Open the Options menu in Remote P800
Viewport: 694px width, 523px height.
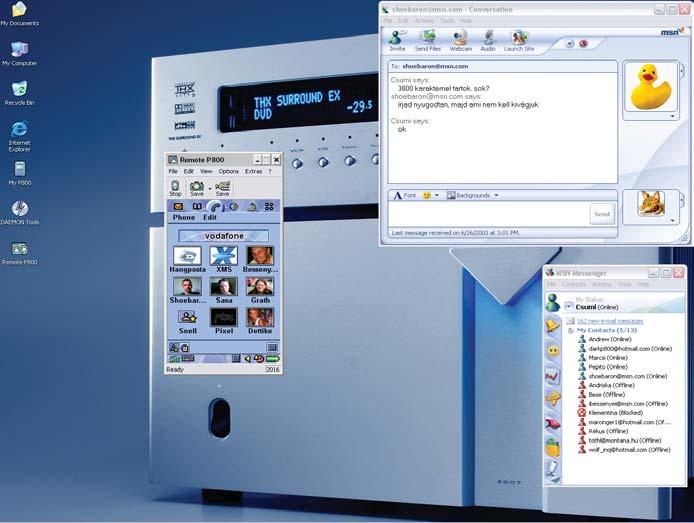(228, 171)
